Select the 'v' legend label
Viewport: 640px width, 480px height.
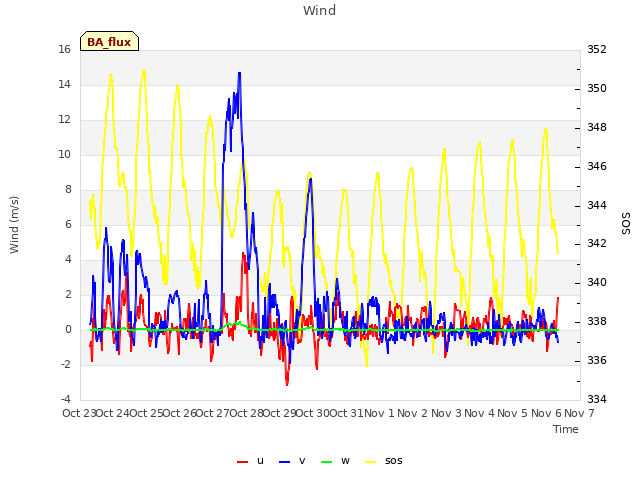coord(302,461)
